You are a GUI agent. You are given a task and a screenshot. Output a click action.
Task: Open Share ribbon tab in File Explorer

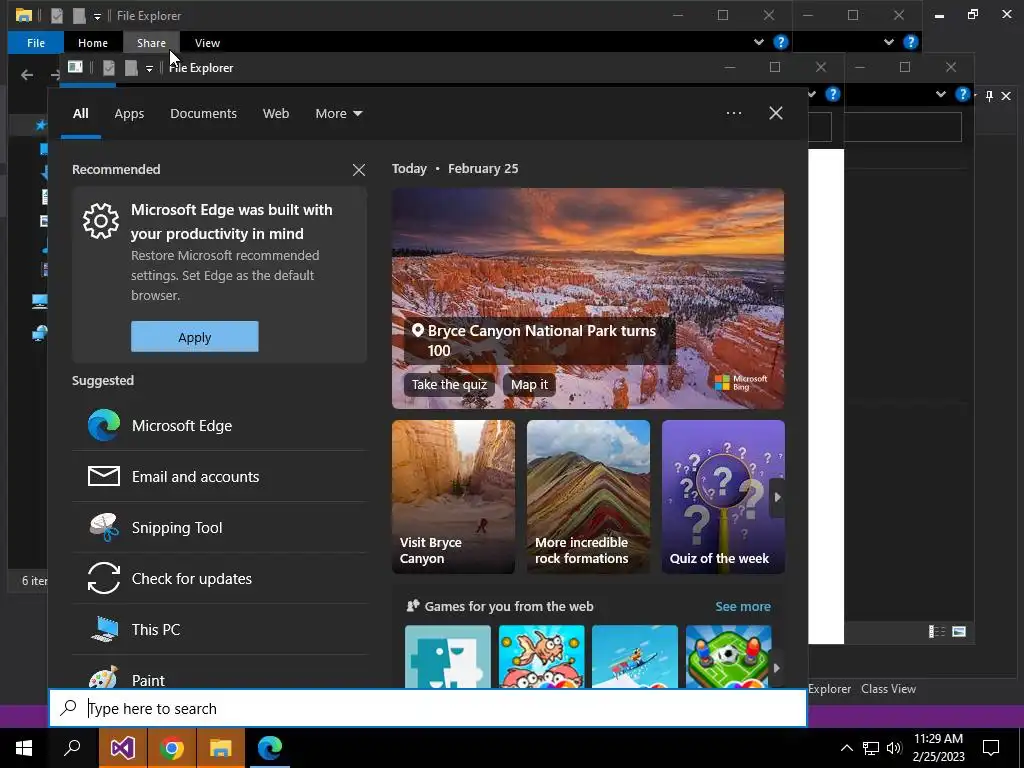[x=152, y=43]
